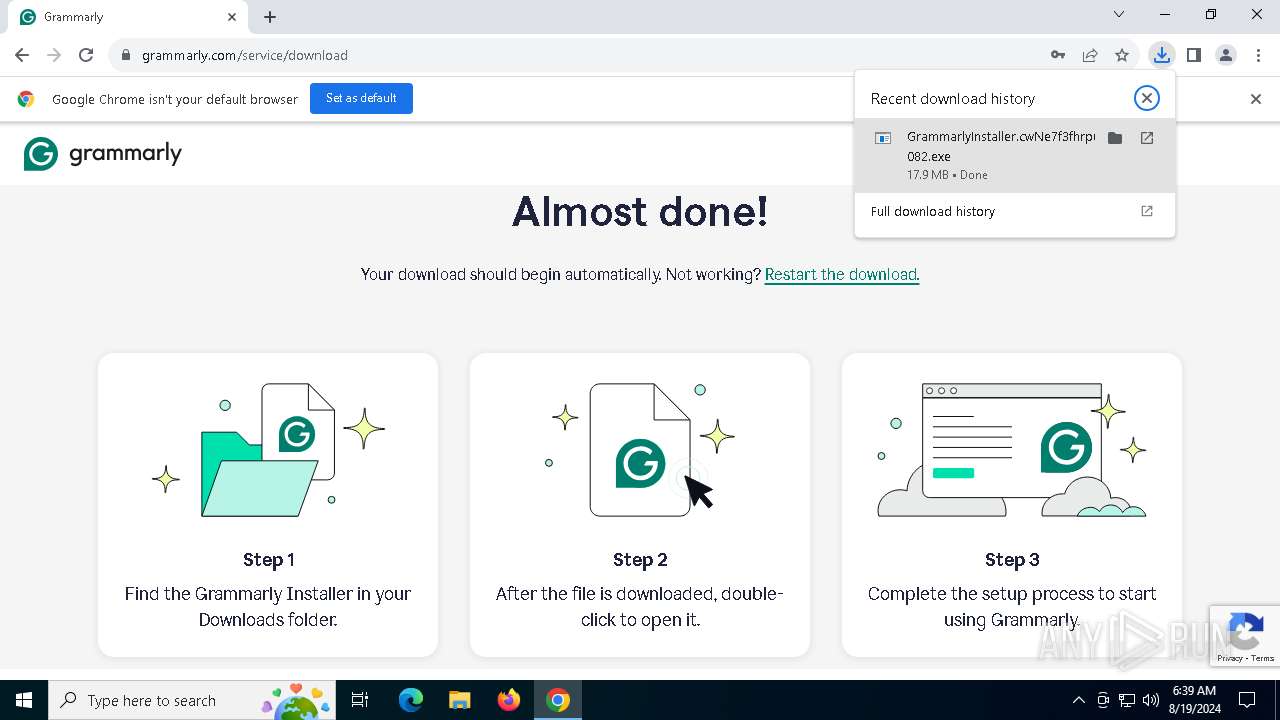Click the 'Step 2' card title
The width and height of the screenshot is (1280, 720).
click(640, 560)
